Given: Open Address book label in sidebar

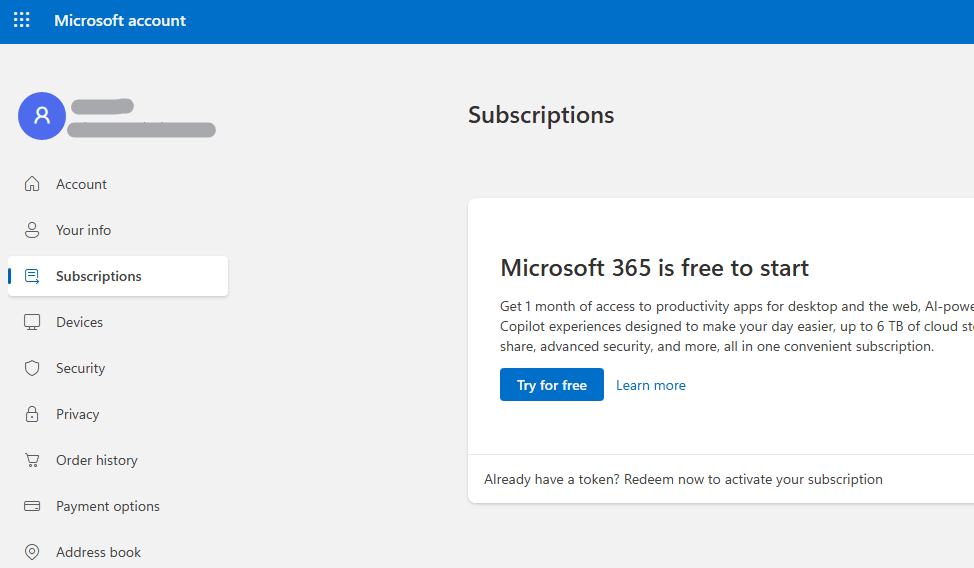Looking at the screenshot, I should coord(98,552).
